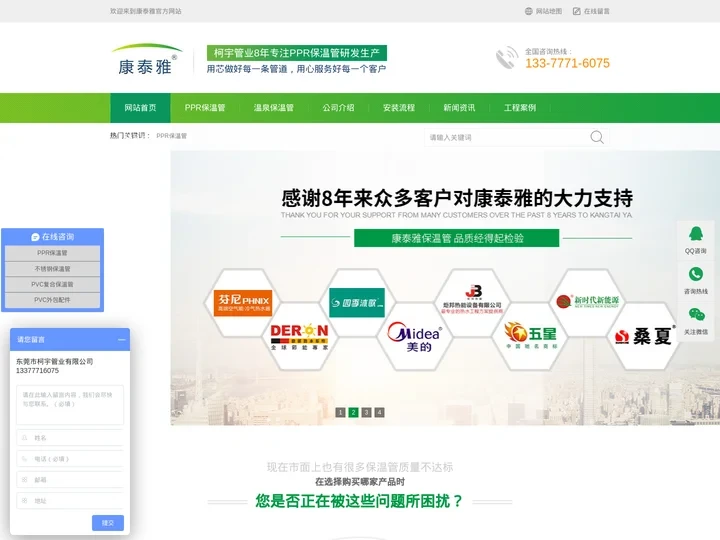Click the 网站地图 link
This screenshot has height=540, width=720.
click(x=549, y=11)
